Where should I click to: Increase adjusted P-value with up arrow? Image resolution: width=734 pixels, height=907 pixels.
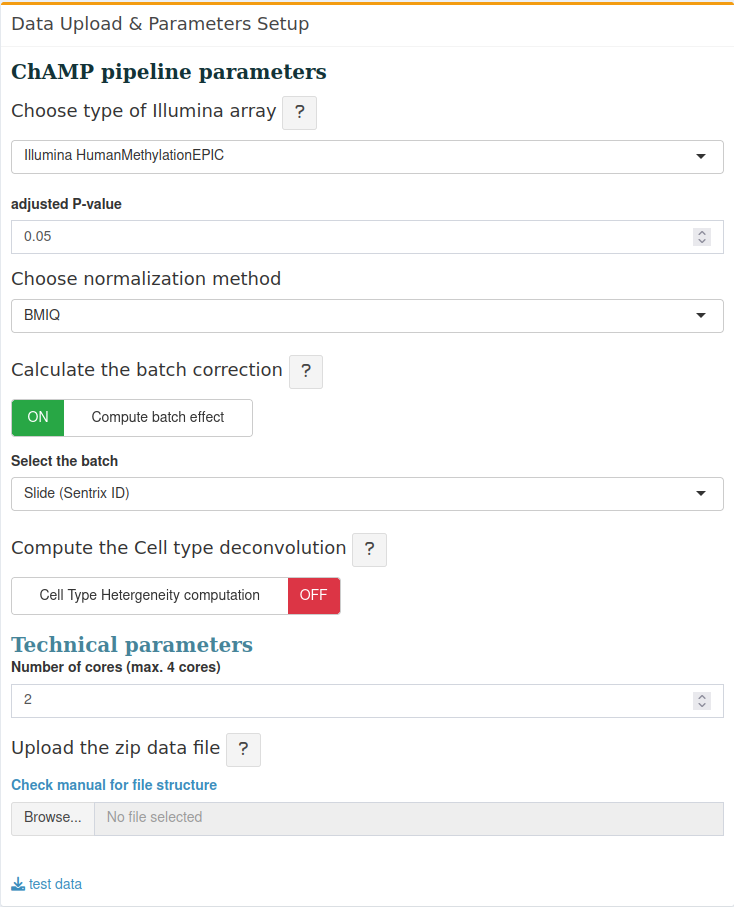click(x=702, y=233)
